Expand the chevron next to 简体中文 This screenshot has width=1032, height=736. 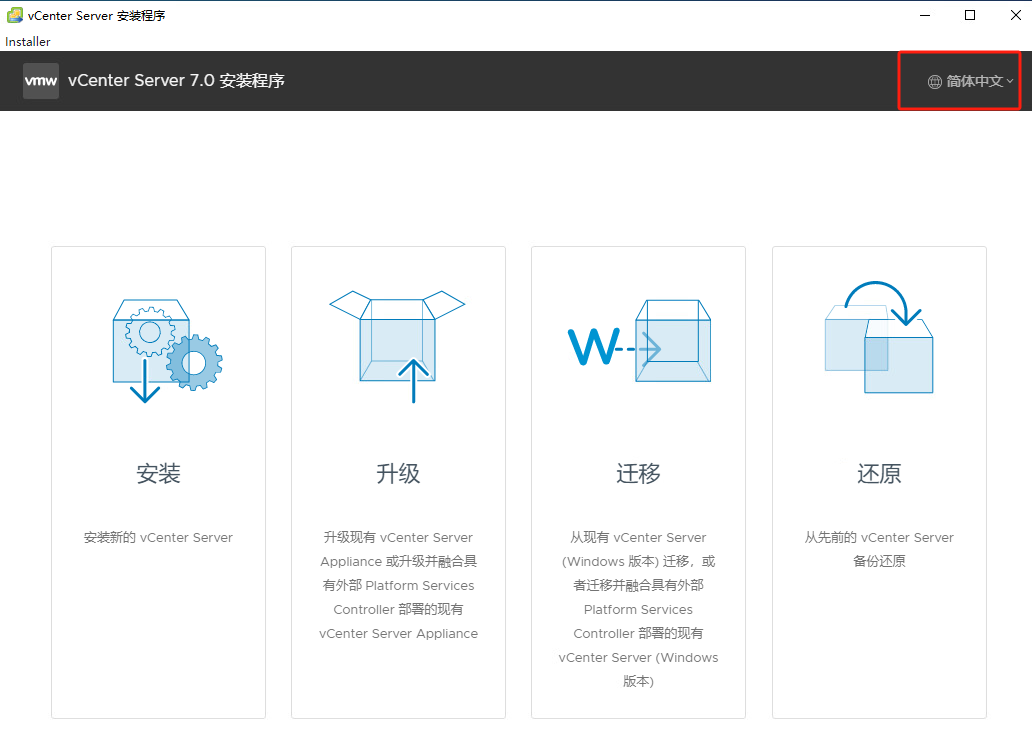click(1010, 81)
